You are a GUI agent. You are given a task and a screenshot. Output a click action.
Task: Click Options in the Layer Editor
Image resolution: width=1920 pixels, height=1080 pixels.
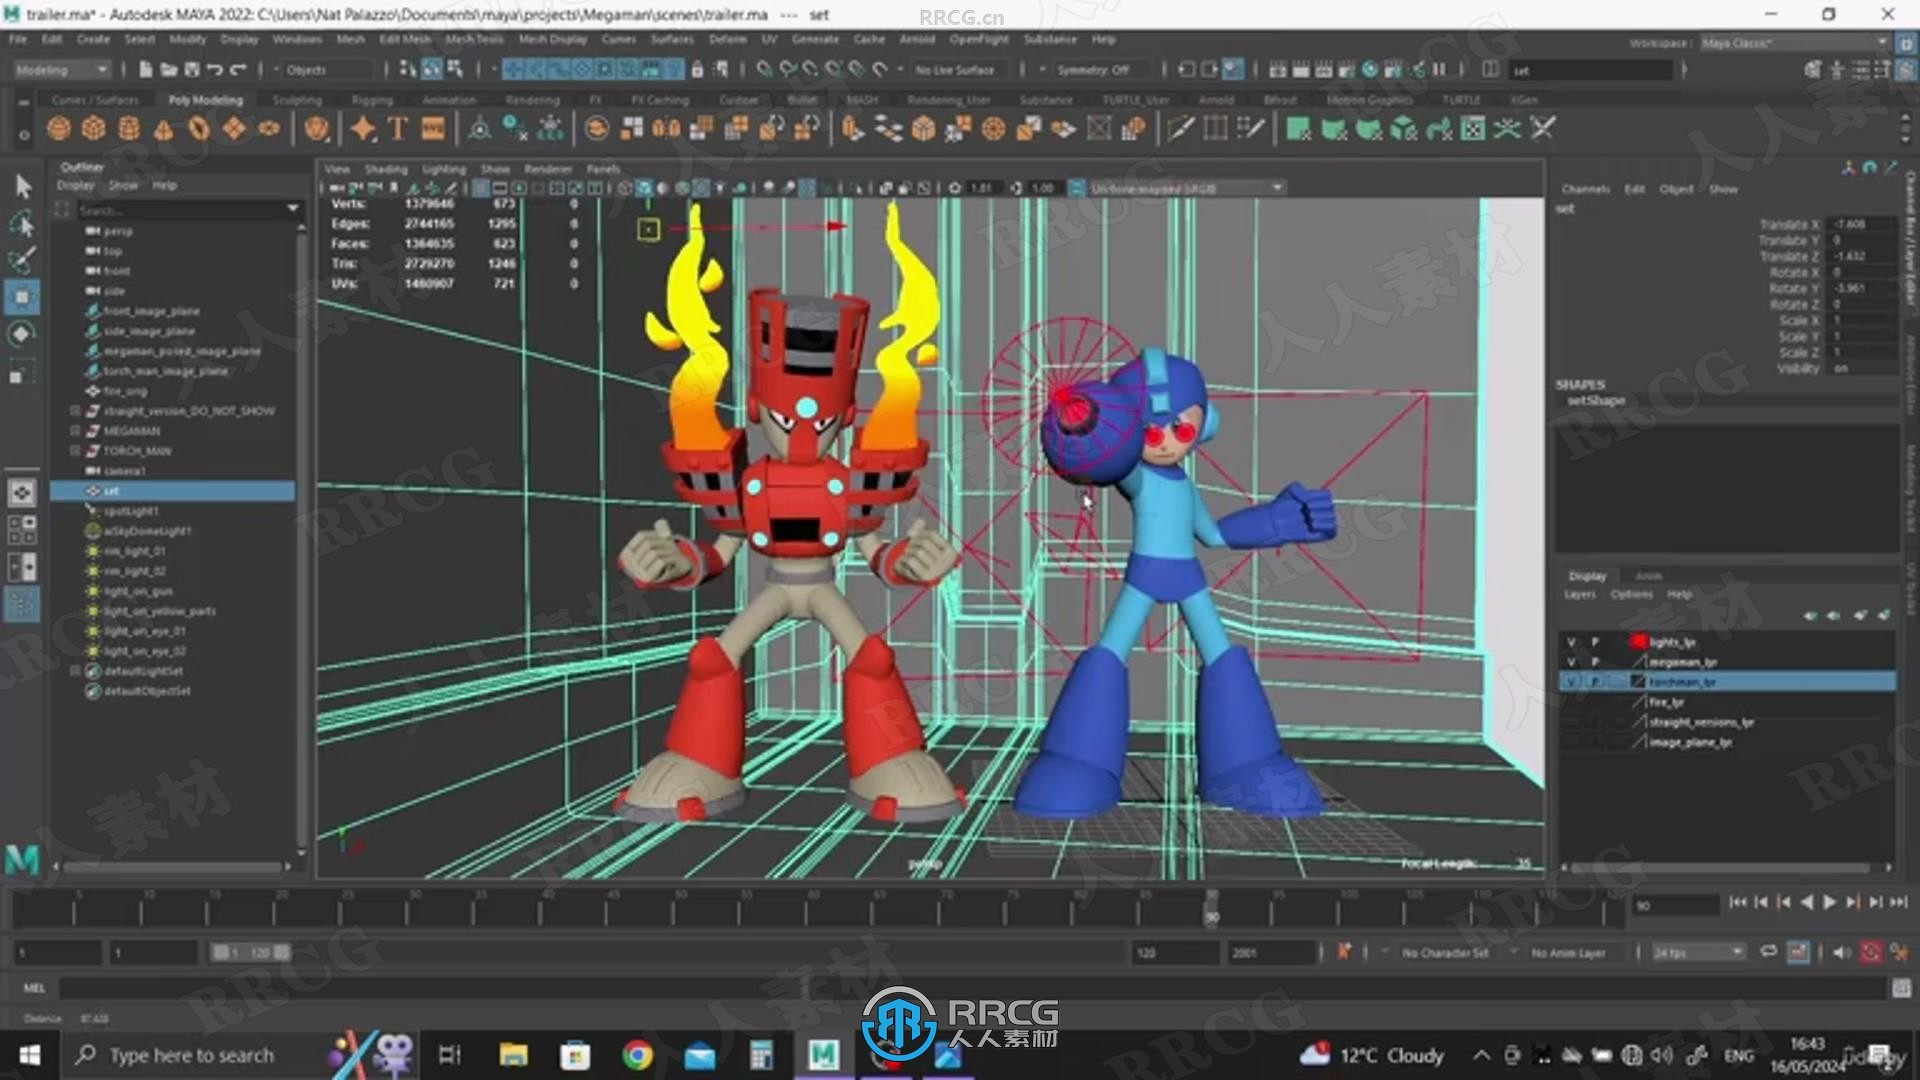(x=1631, y=594)
